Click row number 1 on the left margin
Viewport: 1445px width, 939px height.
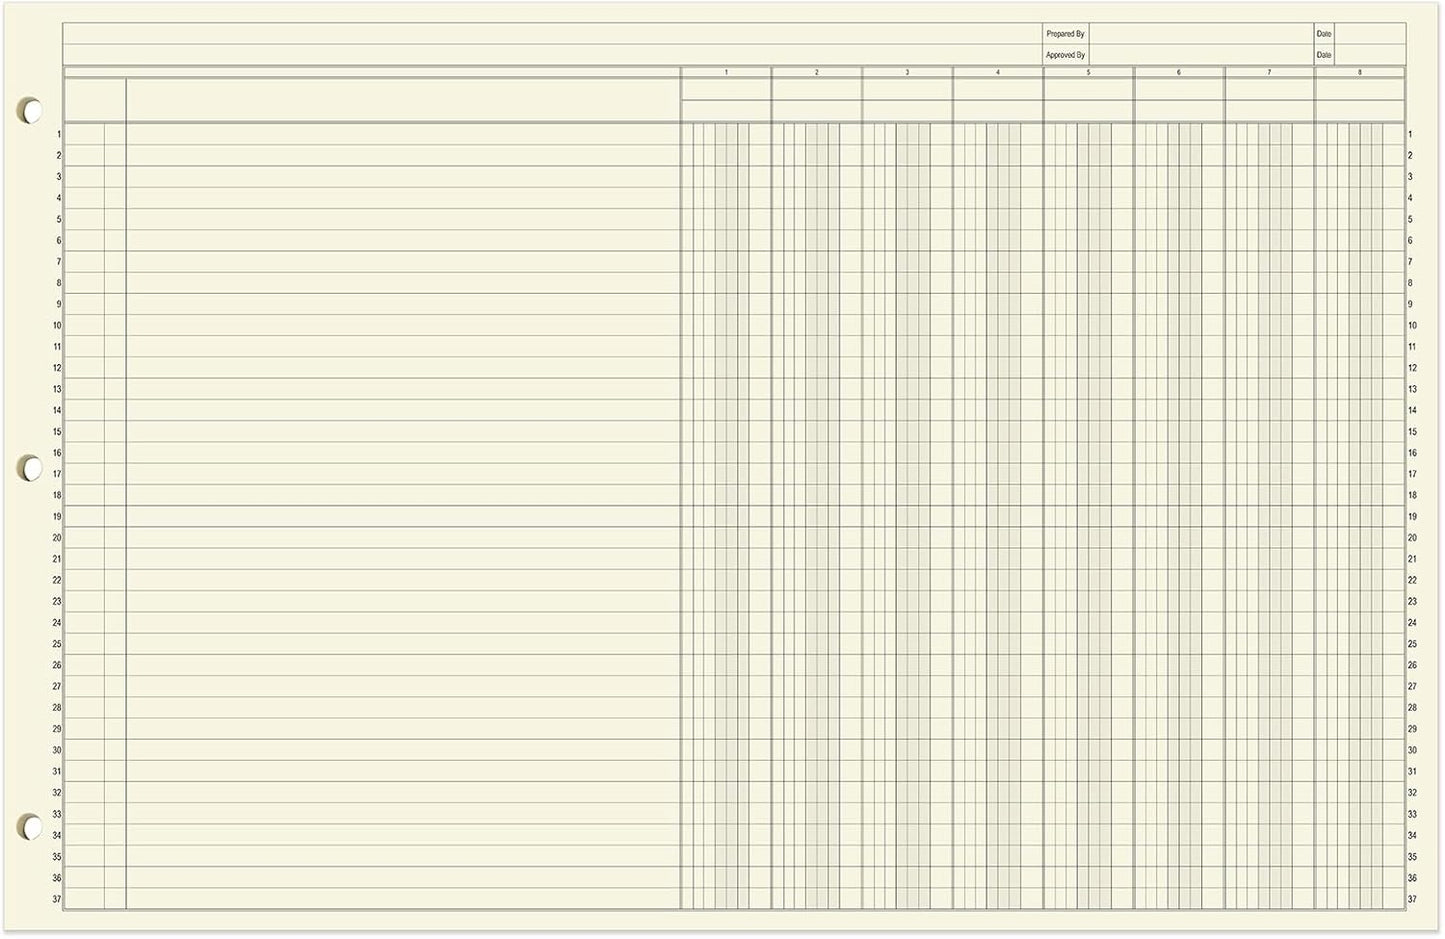tap(57, 133)
